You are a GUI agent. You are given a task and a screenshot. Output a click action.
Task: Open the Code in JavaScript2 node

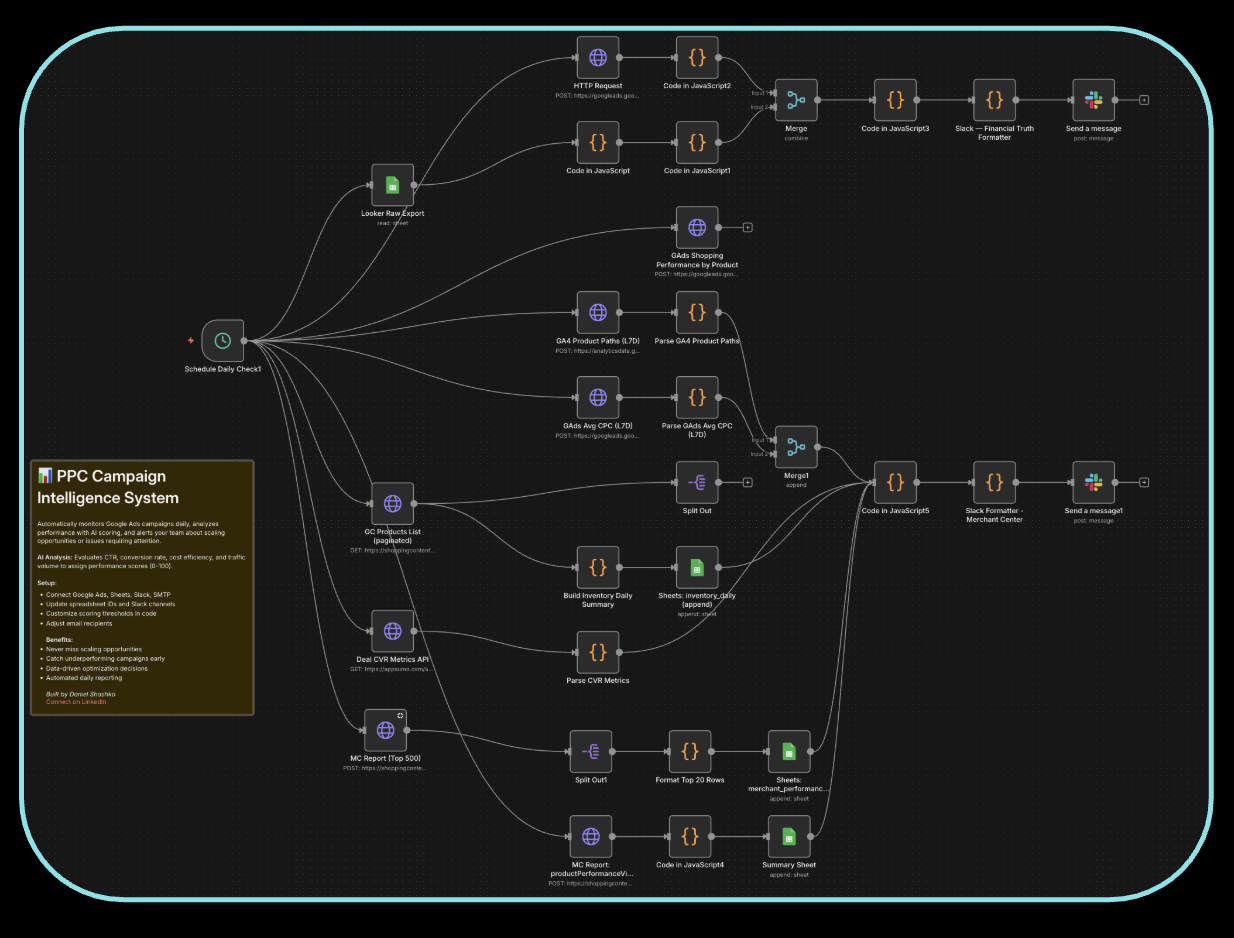696,58
